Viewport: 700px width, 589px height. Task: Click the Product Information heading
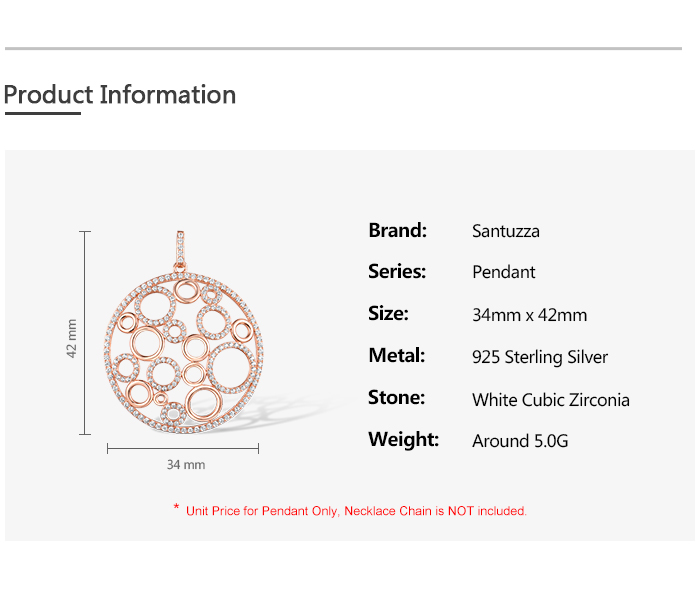tap(120, 95)
